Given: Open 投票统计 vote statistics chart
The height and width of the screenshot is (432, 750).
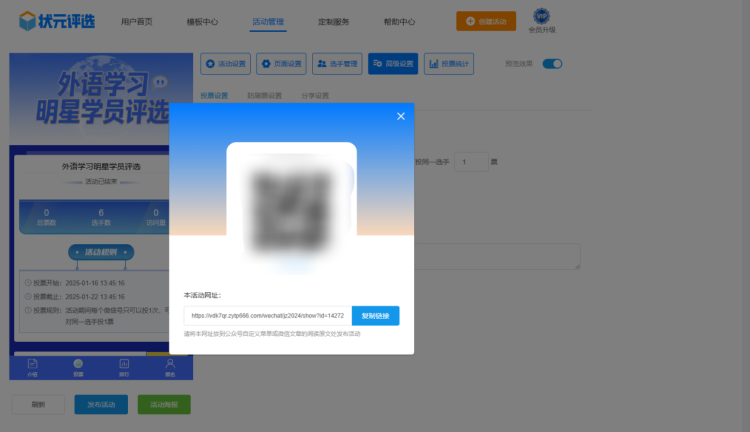Looking at the screenshot, I should [449, 64].
